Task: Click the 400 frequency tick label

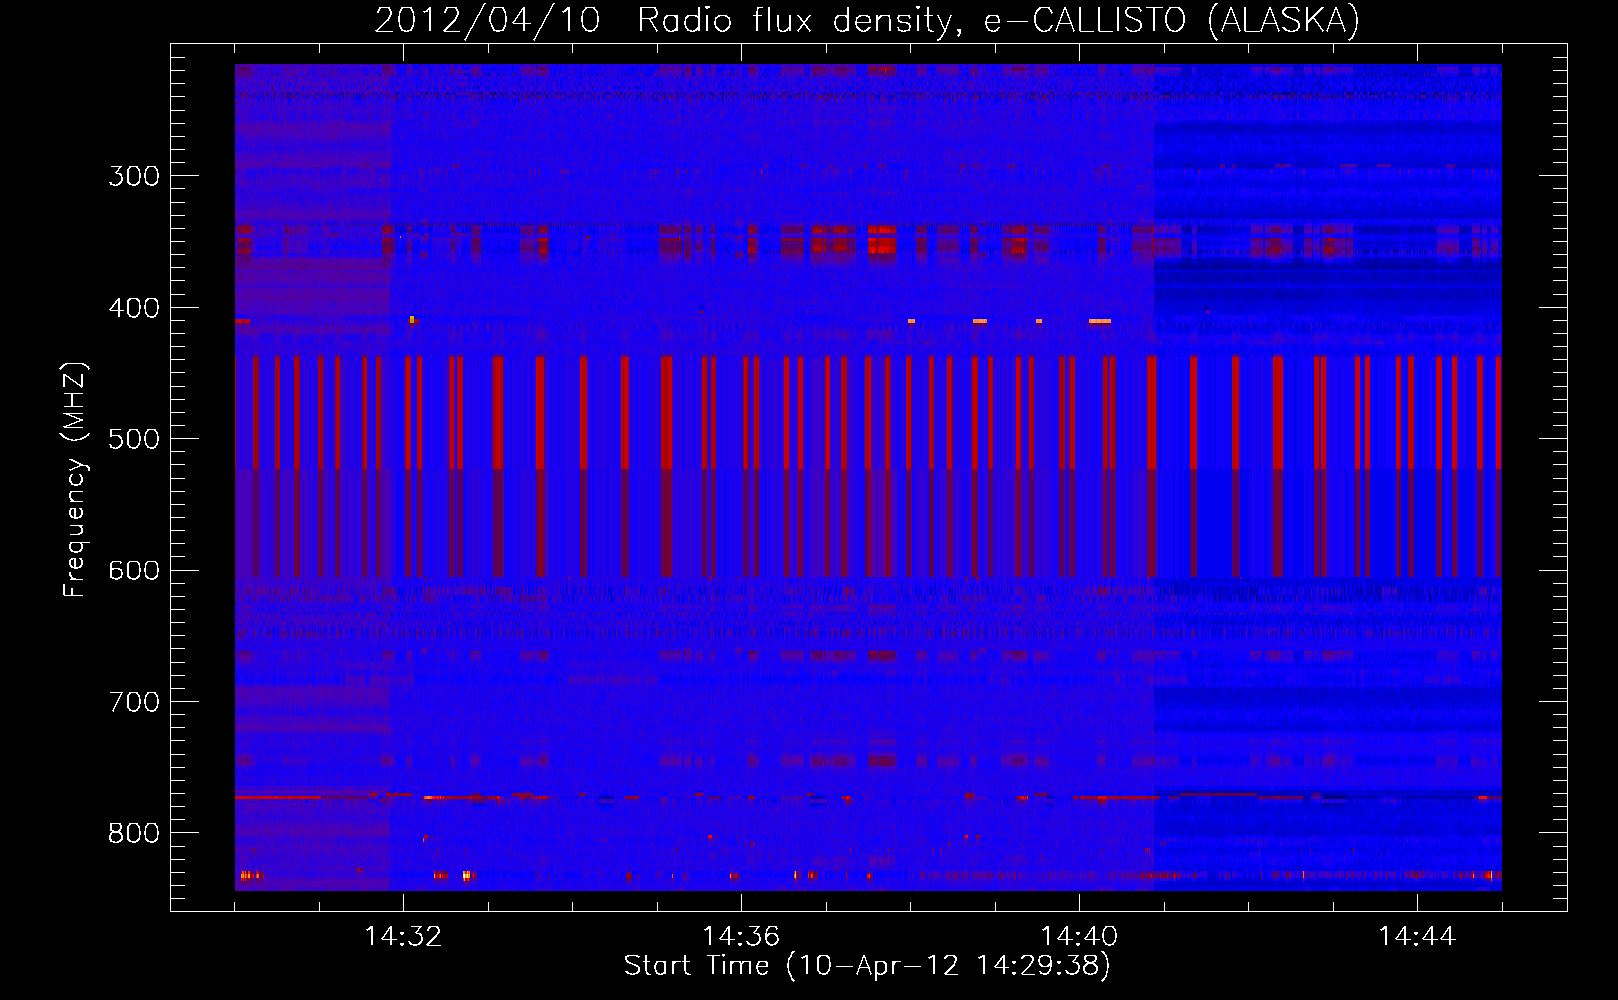Action: tap(134, 308)
